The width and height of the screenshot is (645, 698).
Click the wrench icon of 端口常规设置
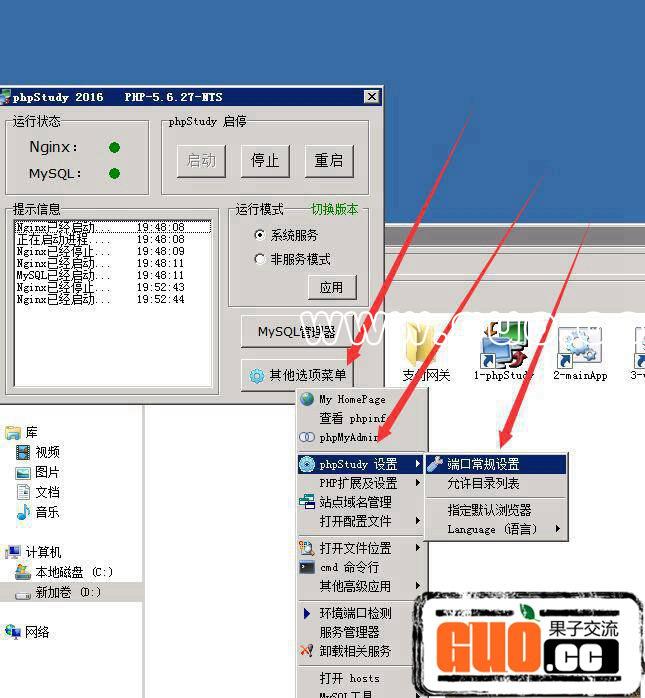click(x=435, y=464)
